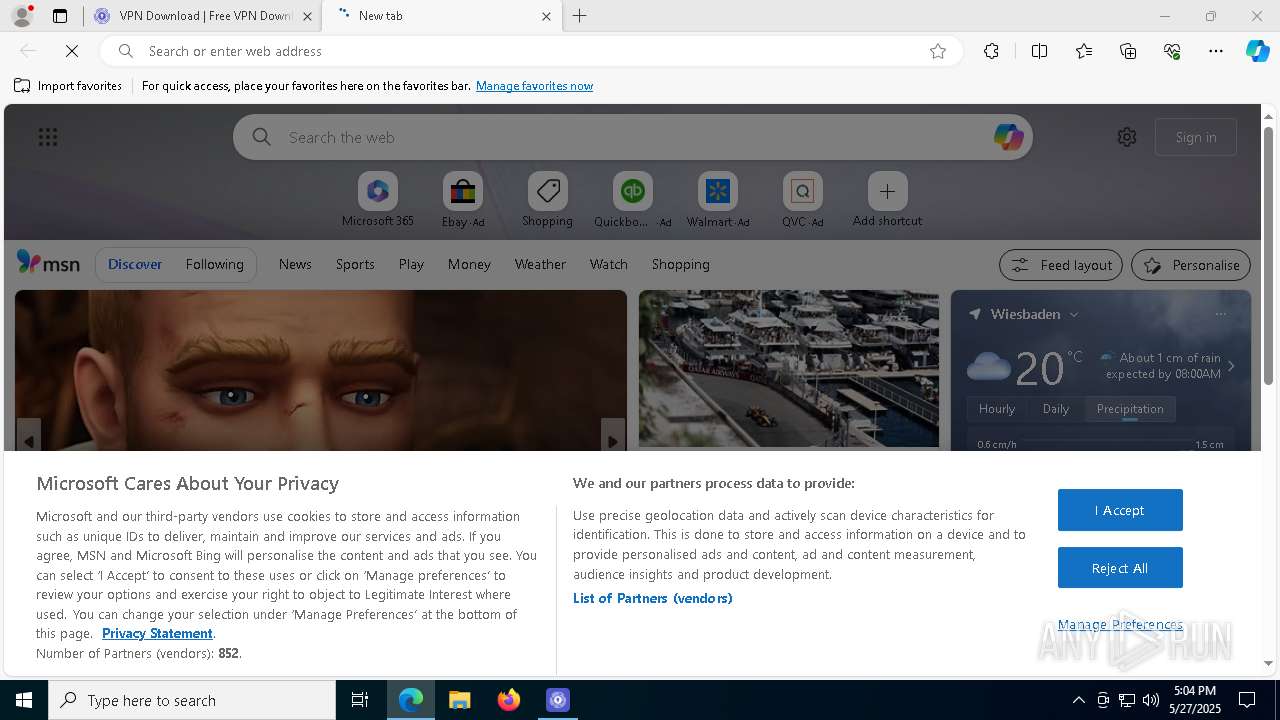Go to next story with right arrow

tap(612, 440)
